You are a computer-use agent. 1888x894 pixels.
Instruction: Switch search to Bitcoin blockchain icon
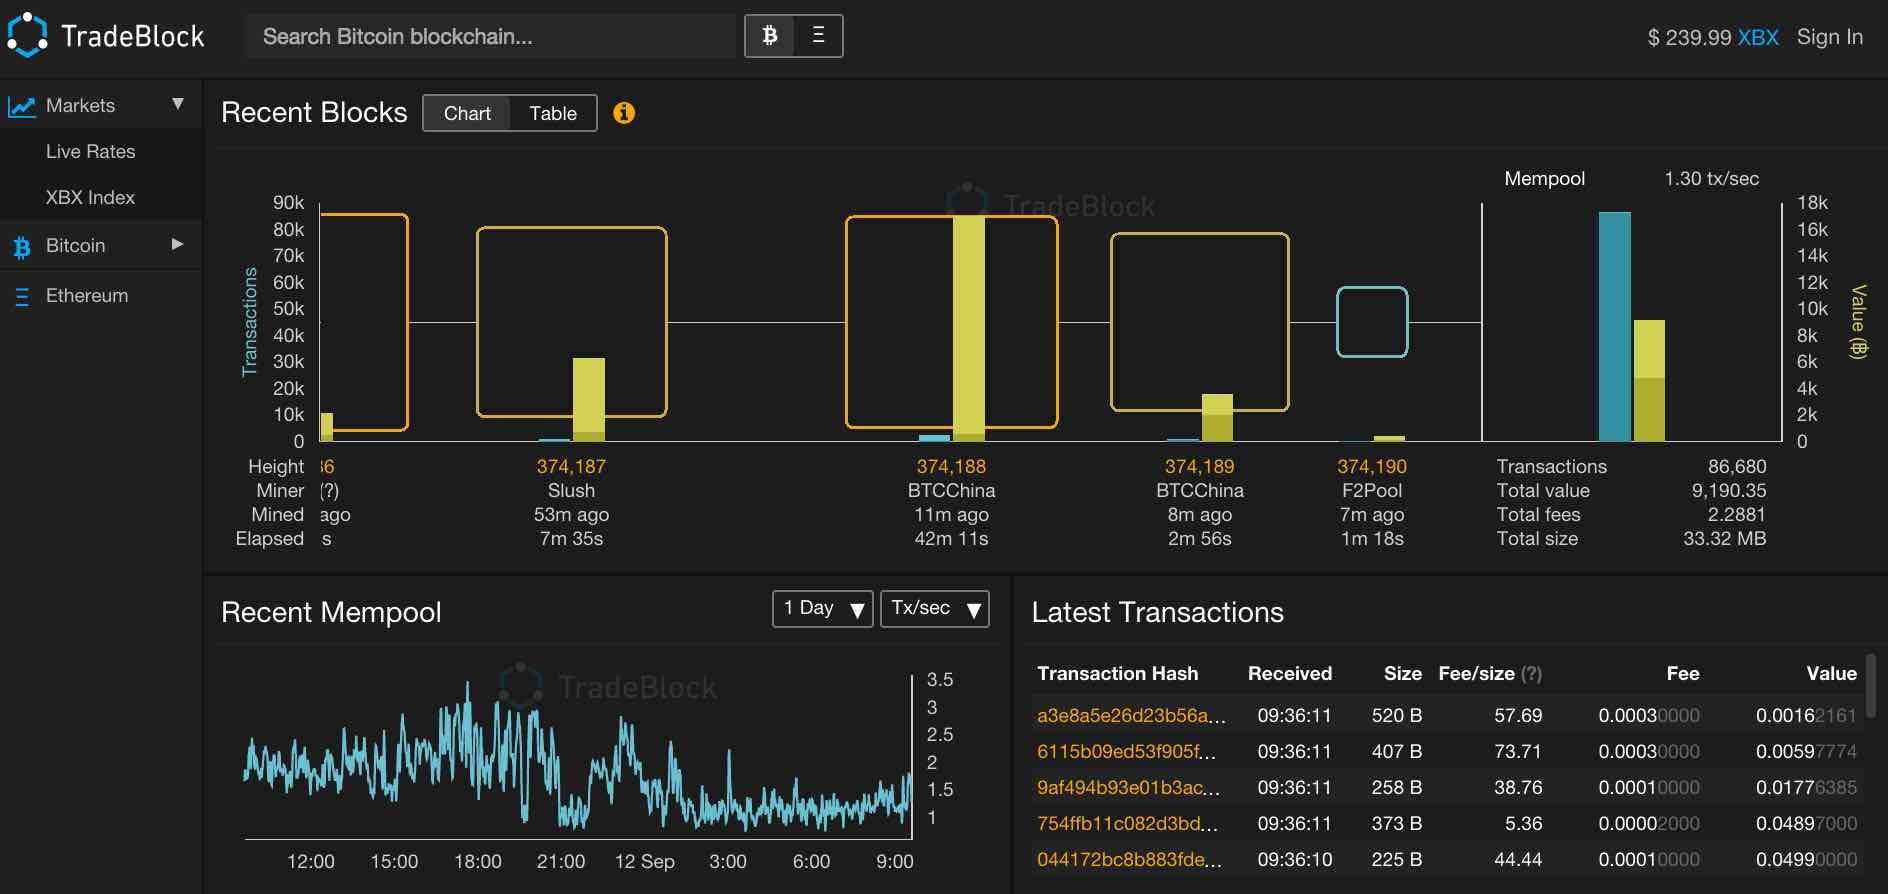[x=770, y=36]
